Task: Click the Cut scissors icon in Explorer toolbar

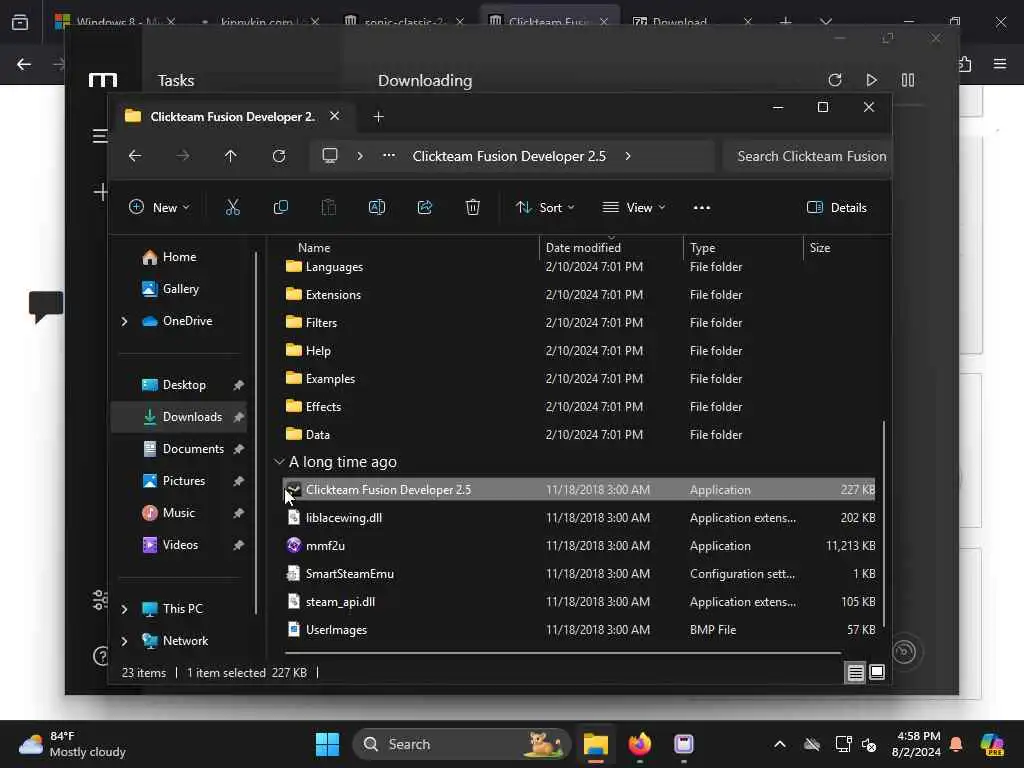Action: pyautogui.click(x=232, y=208)
